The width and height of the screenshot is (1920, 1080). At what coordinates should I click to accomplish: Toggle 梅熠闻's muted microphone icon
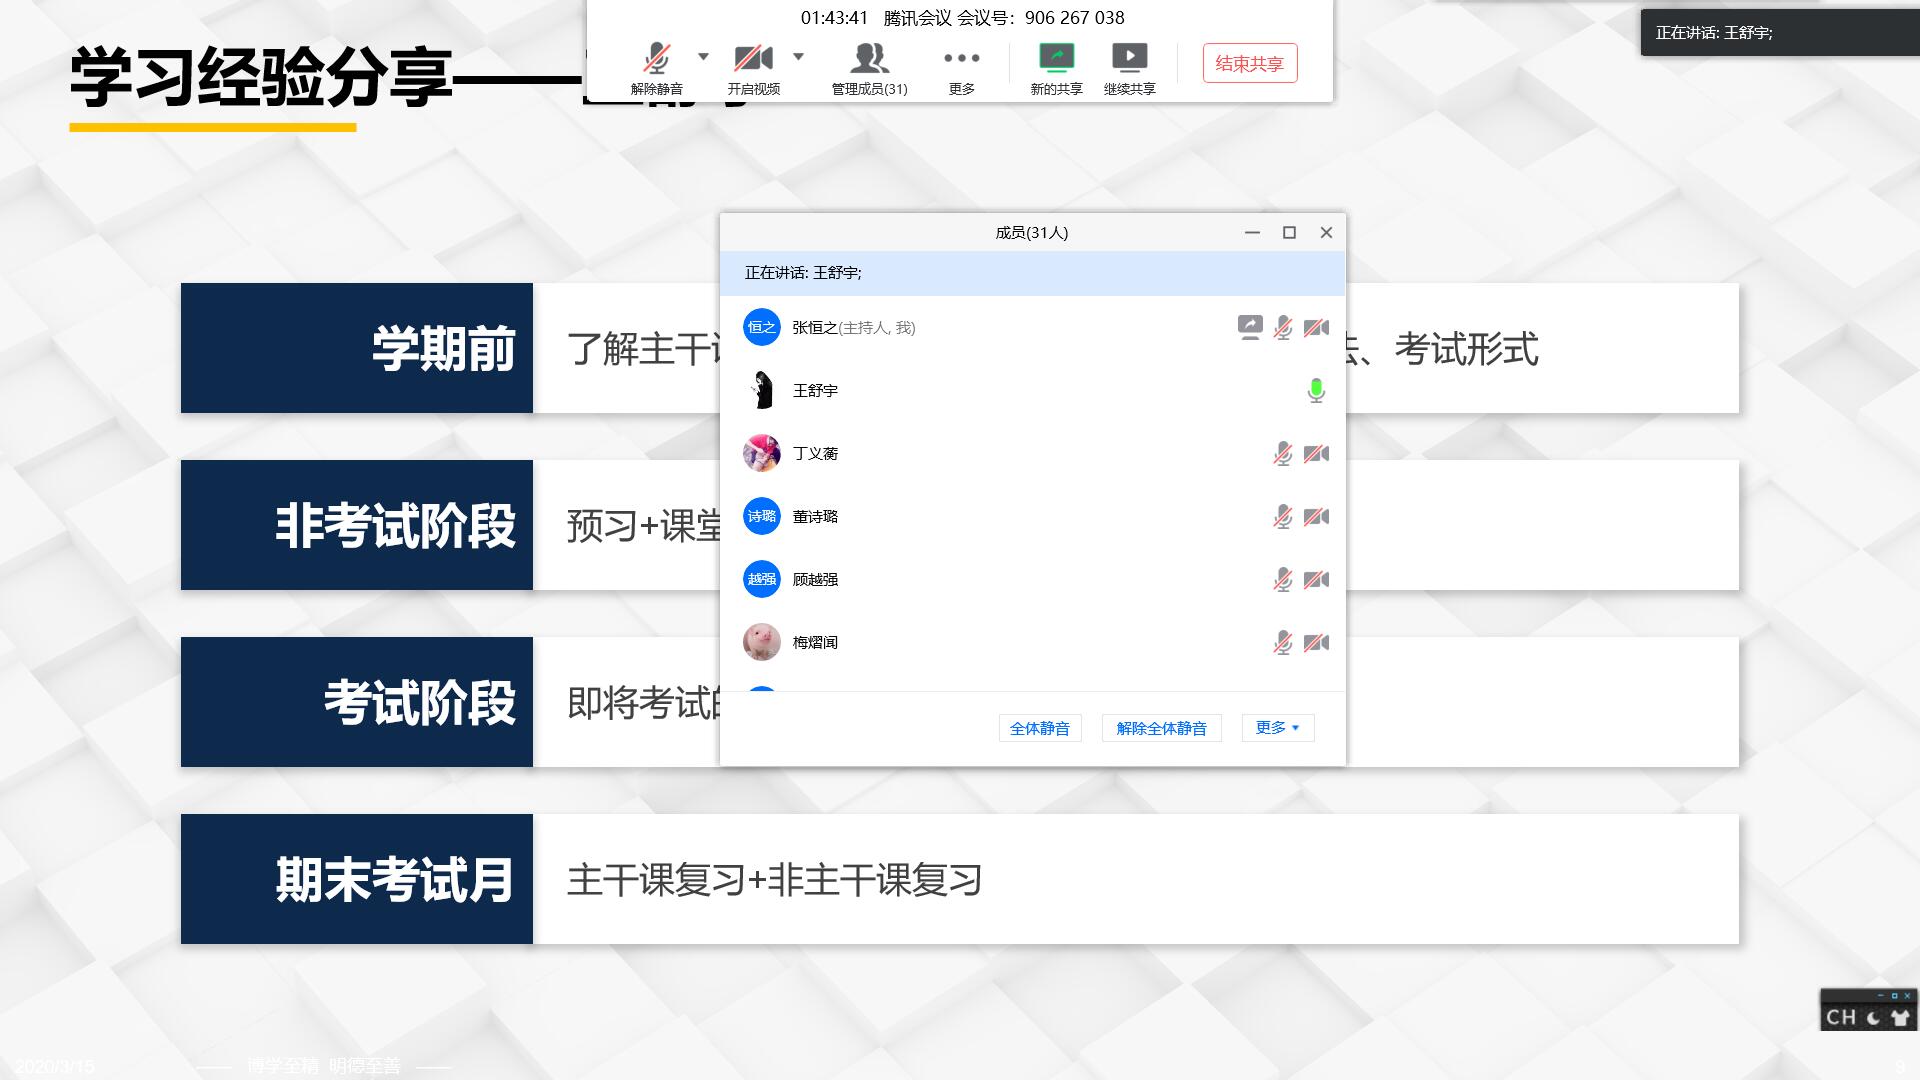coord(1282,643)
